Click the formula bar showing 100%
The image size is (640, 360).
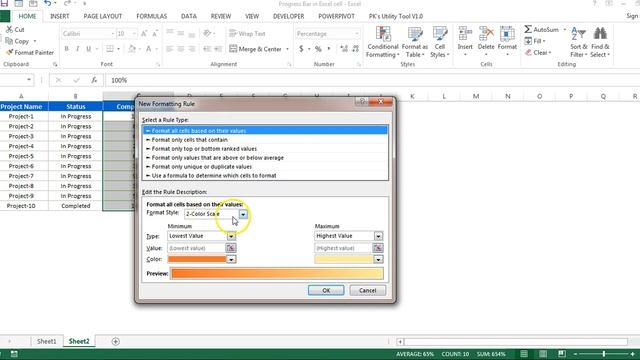coord(371,80)
